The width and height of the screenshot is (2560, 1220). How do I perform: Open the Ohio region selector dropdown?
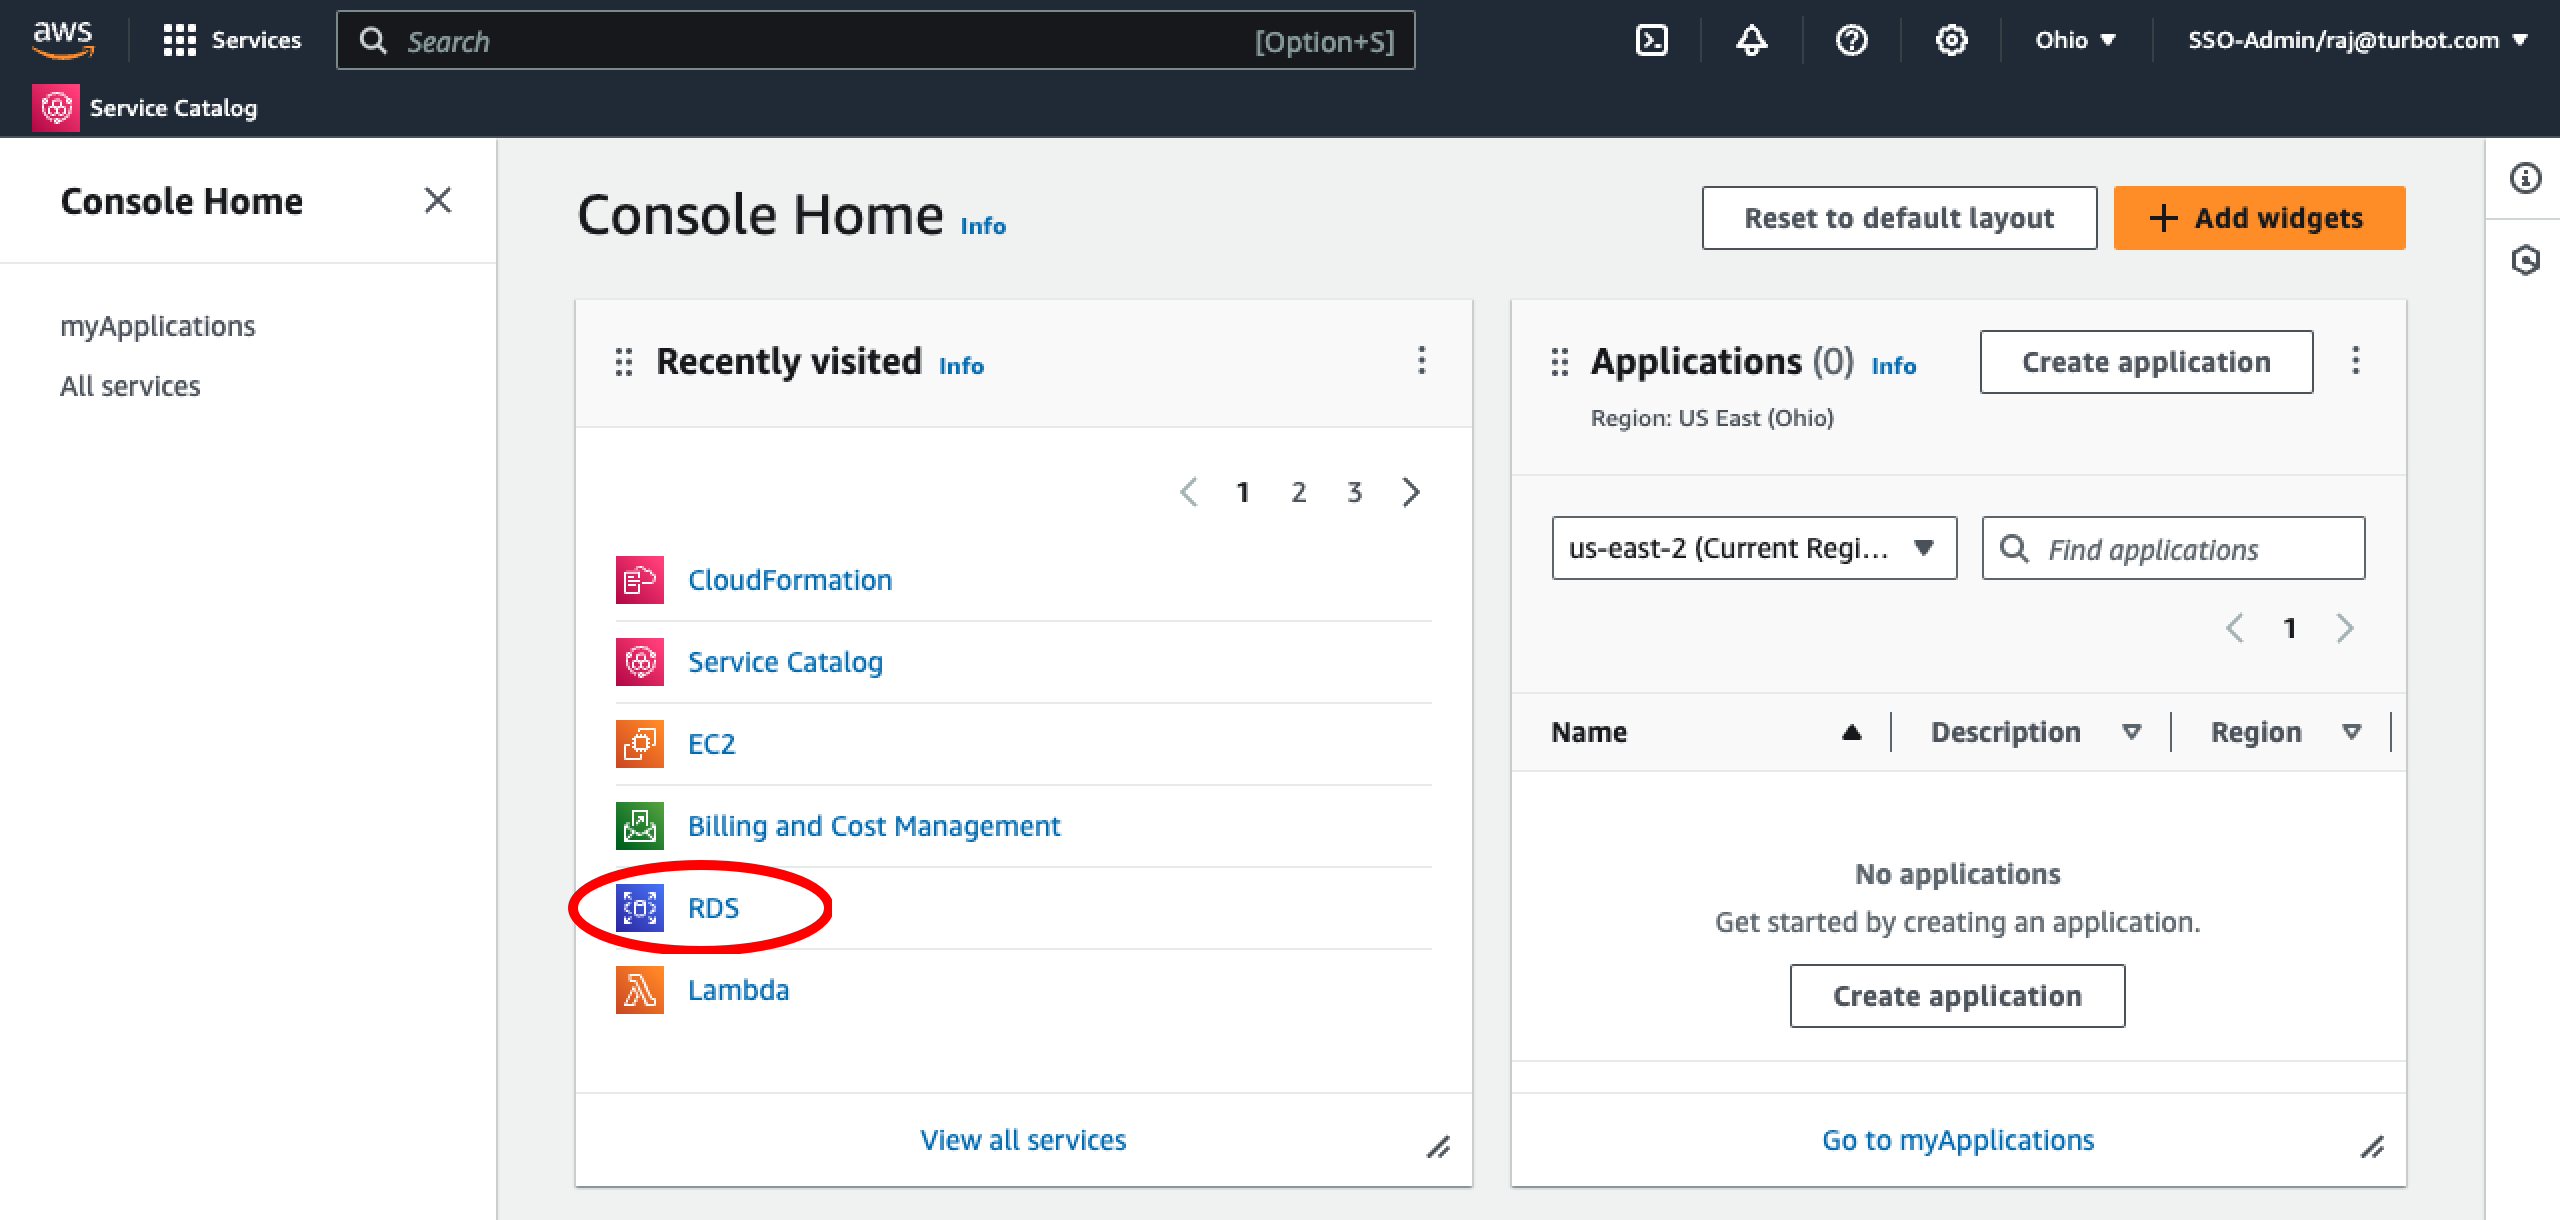(x=2073, y=40)
